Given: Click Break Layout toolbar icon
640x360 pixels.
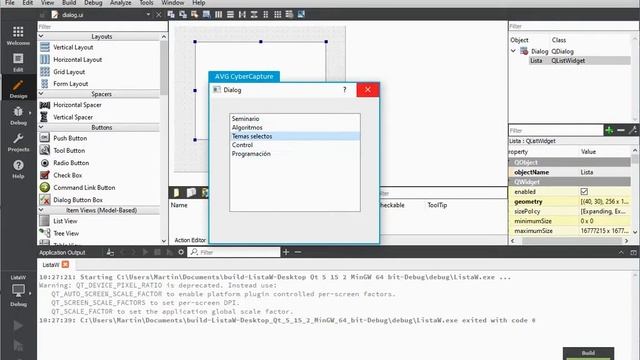Looking at the screenshot, I should (x=289, y=15).
